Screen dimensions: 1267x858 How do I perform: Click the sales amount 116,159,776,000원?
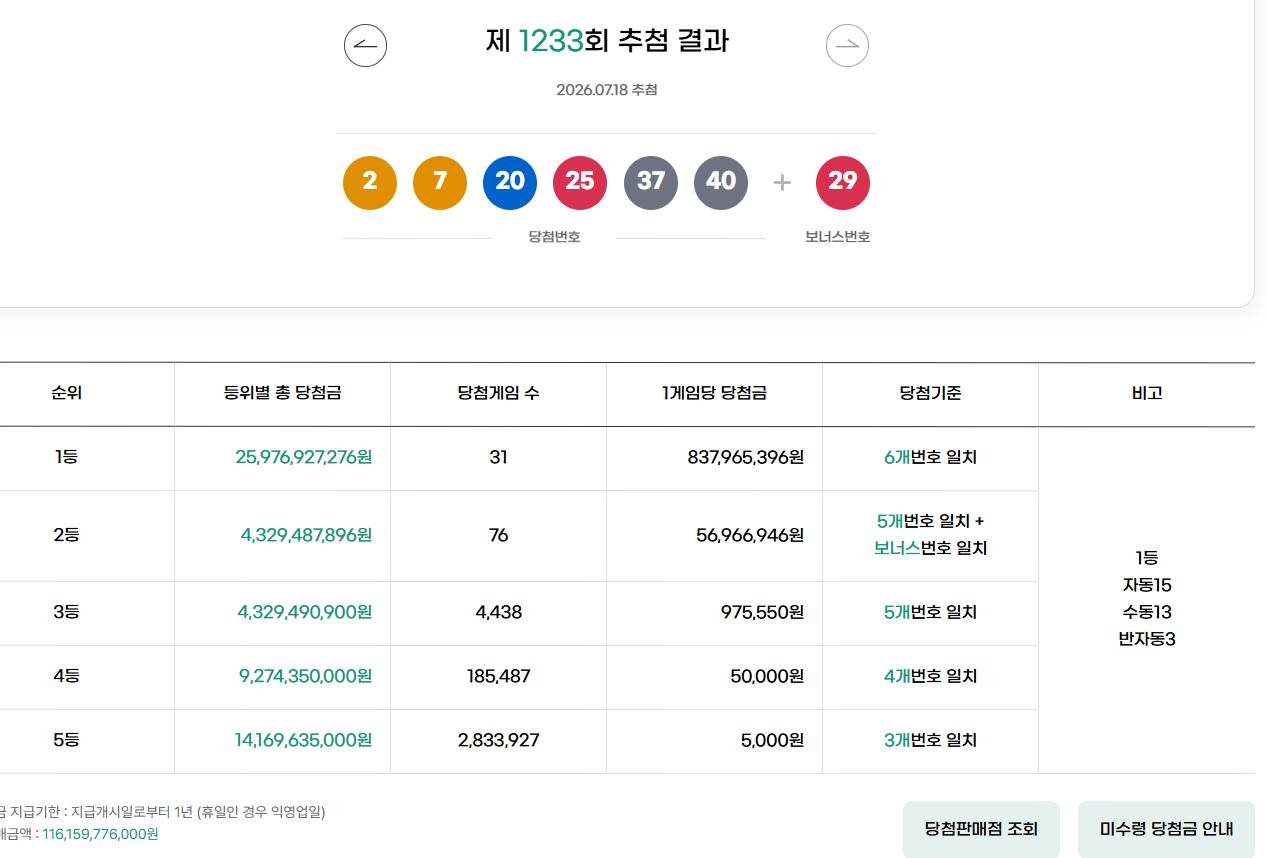(100, 834)
